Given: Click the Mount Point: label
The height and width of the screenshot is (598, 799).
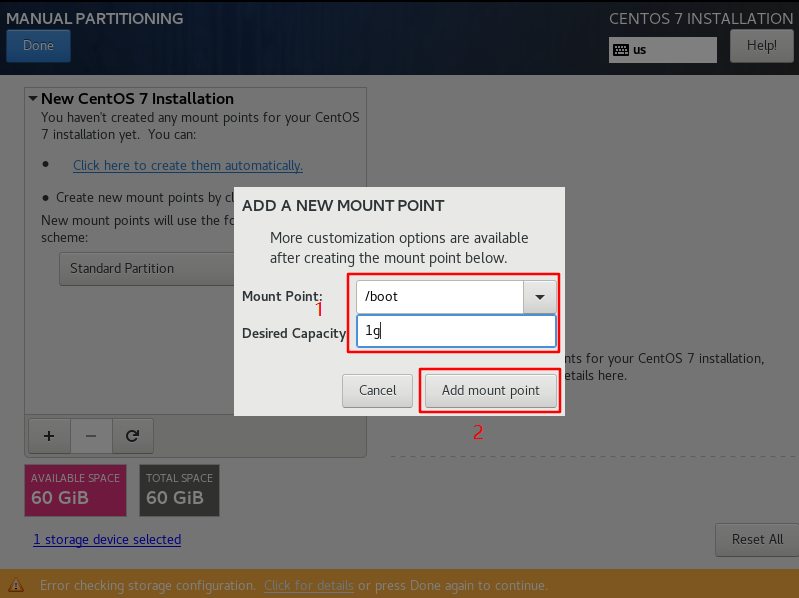Looking at the screenshot, I should click(282, 296).
